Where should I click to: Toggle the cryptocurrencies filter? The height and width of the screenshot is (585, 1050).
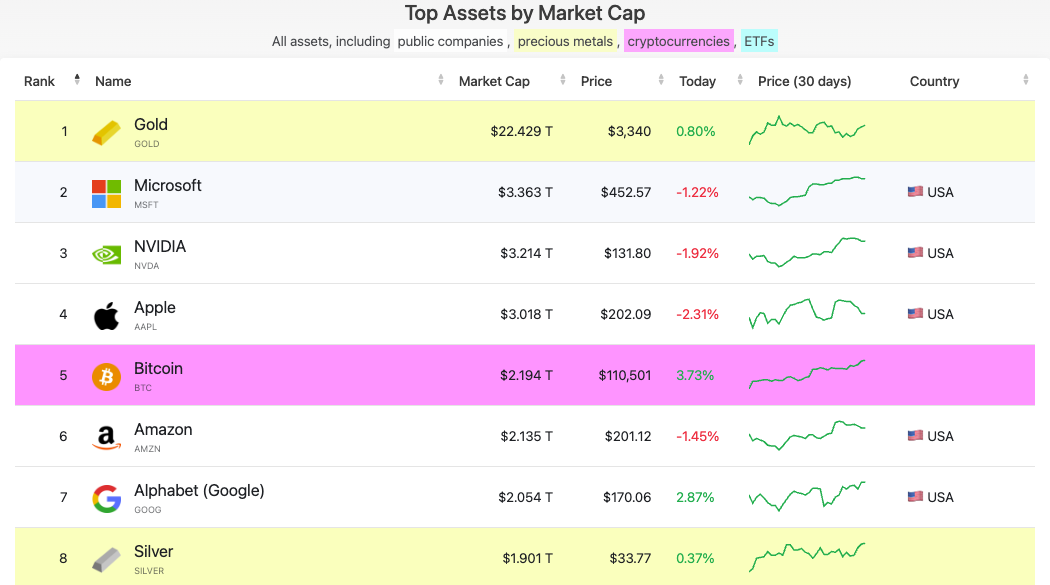678,41
